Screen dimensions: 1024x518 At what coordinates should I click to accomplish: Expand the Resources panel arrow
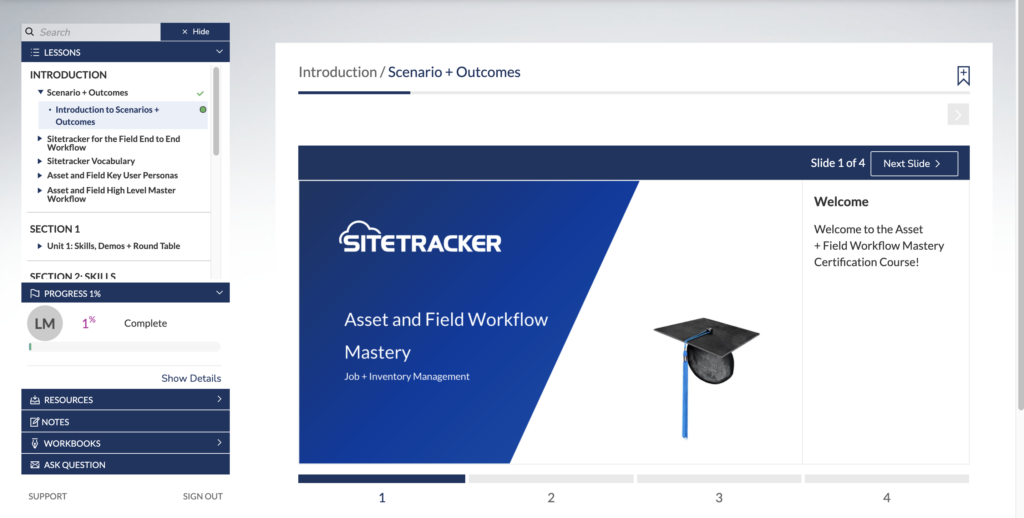(x=219, y=399)
